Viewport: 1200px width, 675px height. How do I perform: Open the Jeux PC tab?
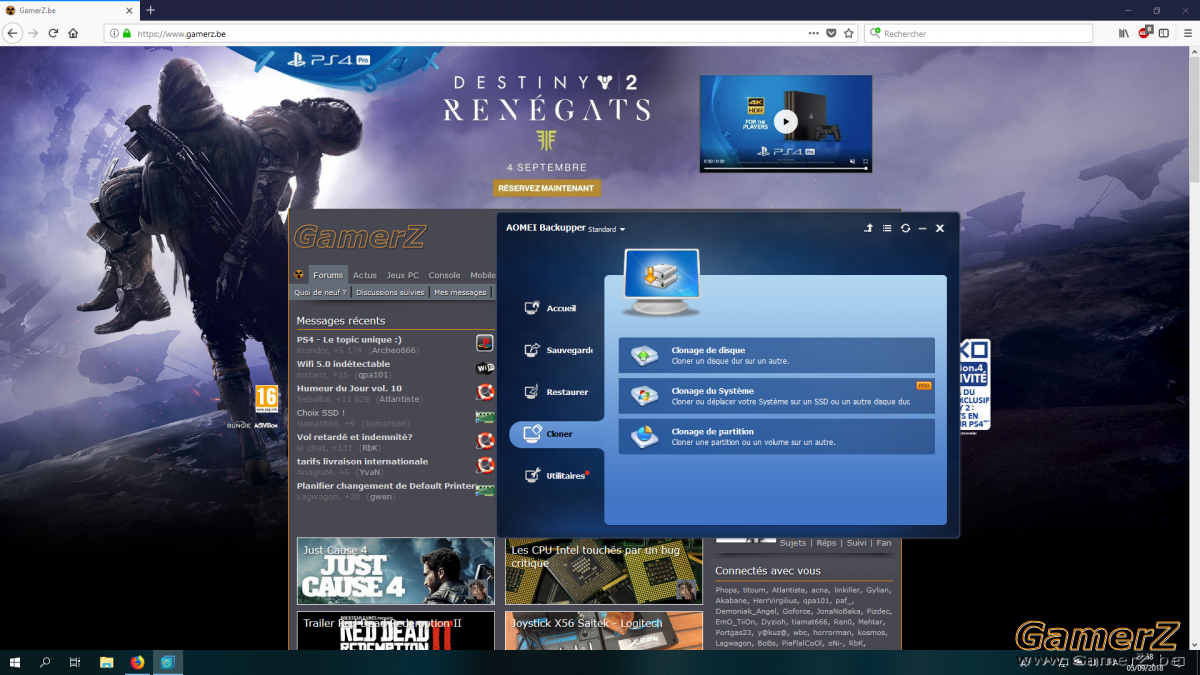click(403, 275)
